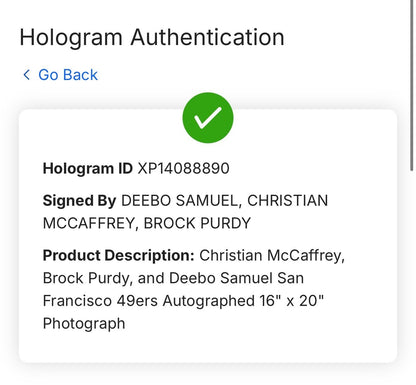Click Deebo Samuel San in description
Viewport: 416px width, 385px height.
coord(236,278)
